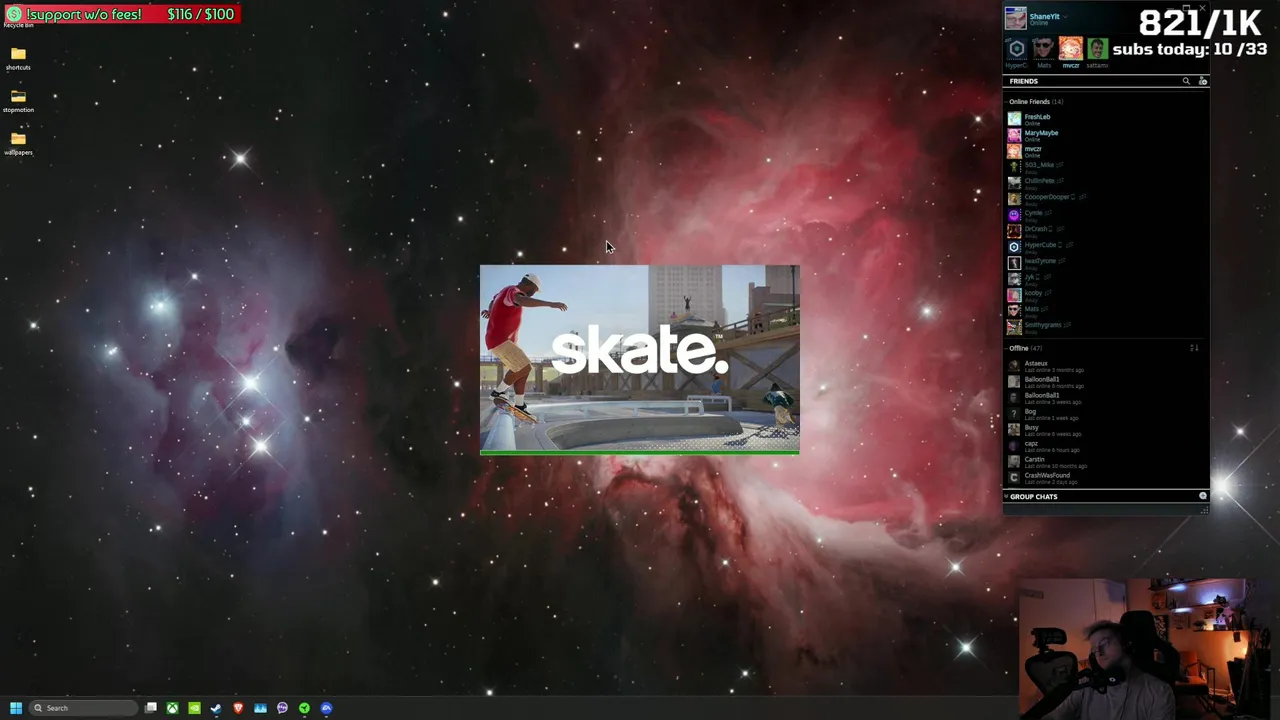Open the Mats favorite chat avatar

coord(1043,49)
